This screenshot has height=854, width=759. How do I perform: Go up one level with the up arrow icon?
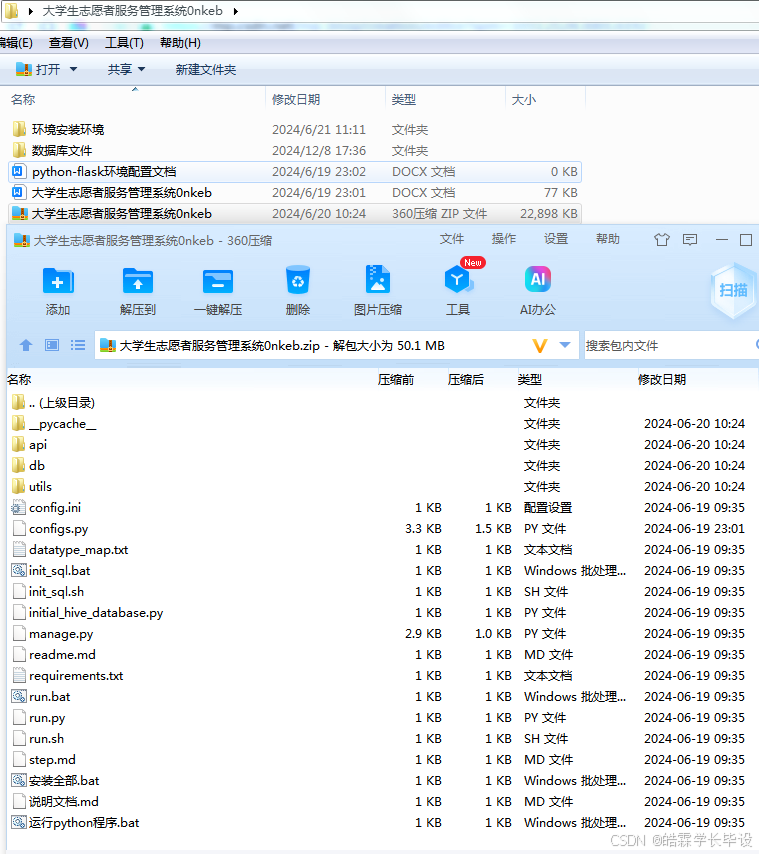tap(26, 345)
